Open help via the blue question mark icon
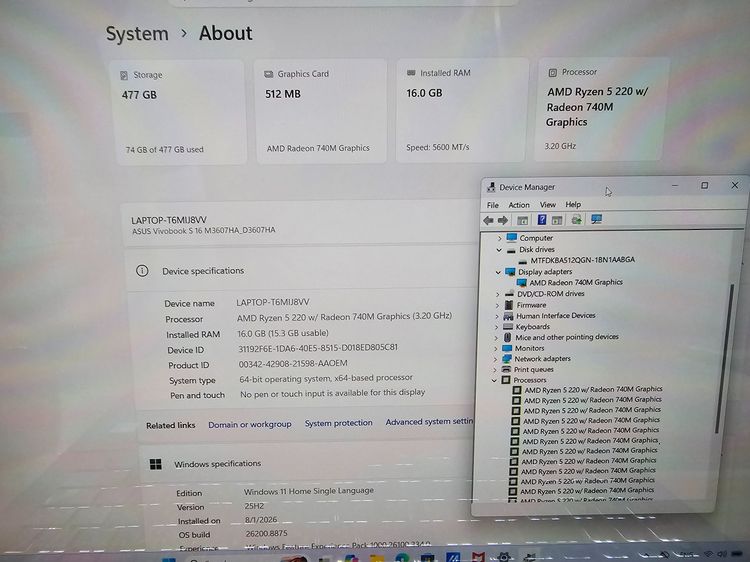This screenshot has width=750, height=562. [541, 220]
